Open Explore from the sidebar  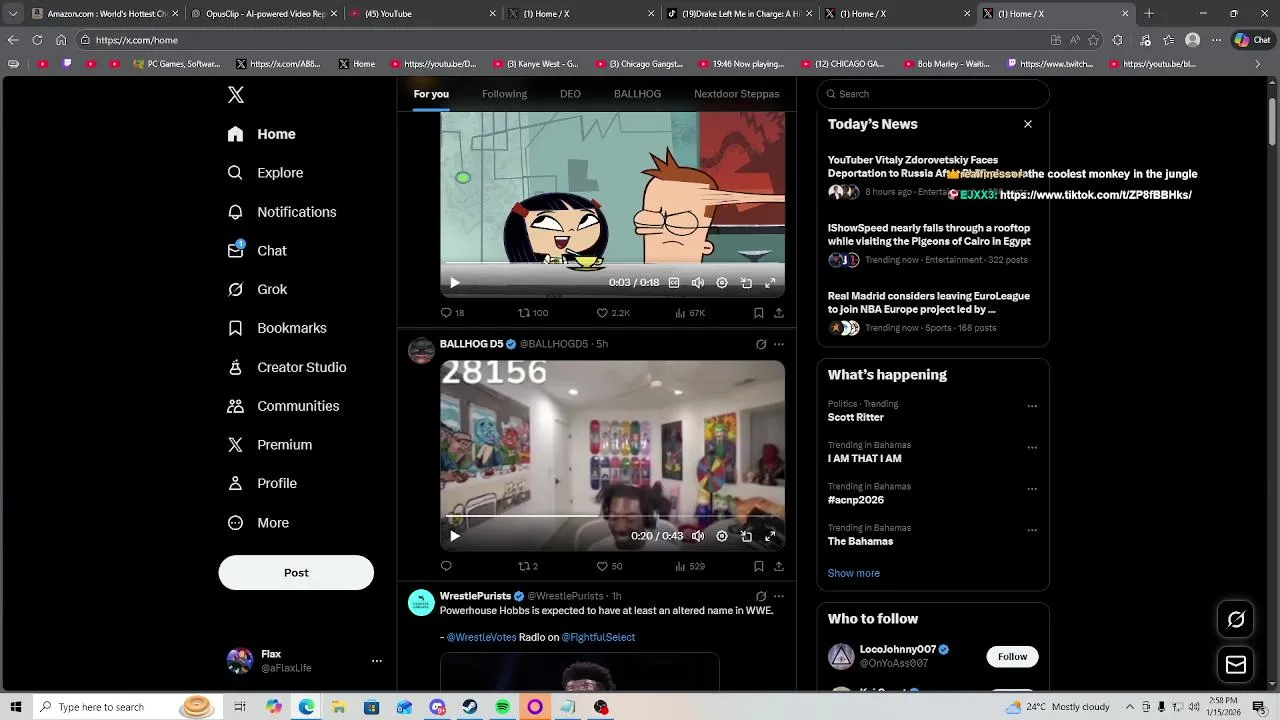tap(265, 173)
